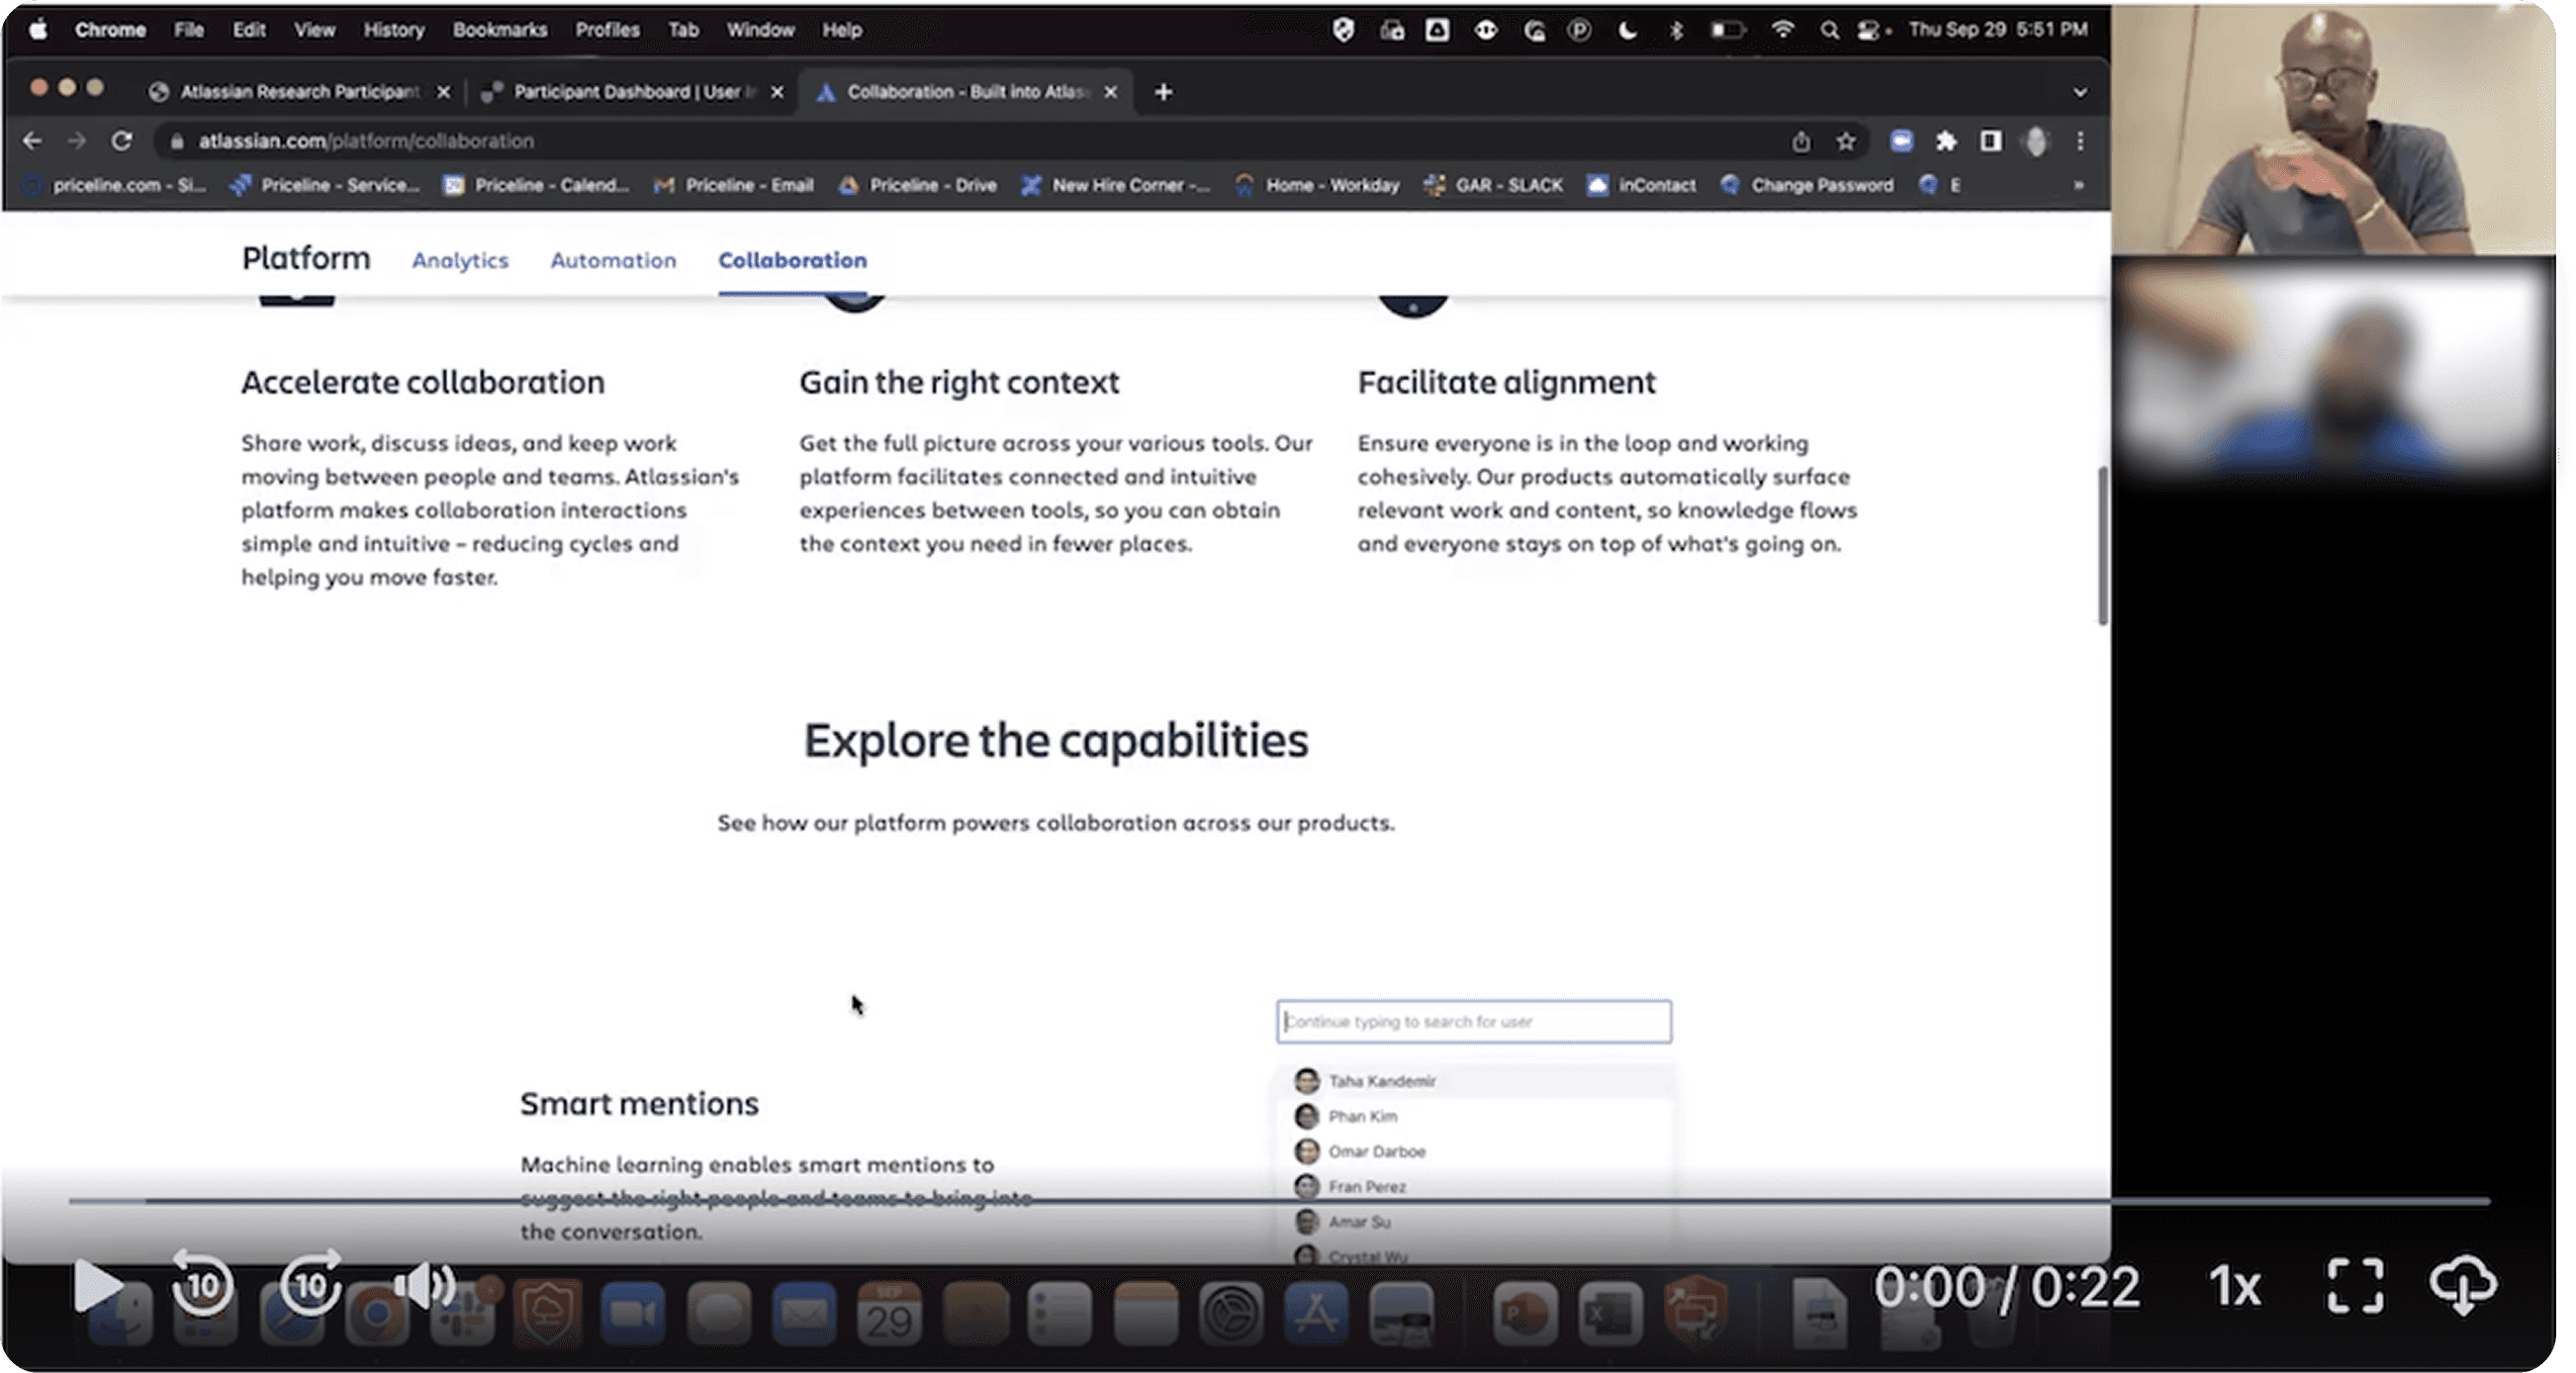
Task: Toggle Do Not Disturb moon icon
Action: tap(1628, 30)
